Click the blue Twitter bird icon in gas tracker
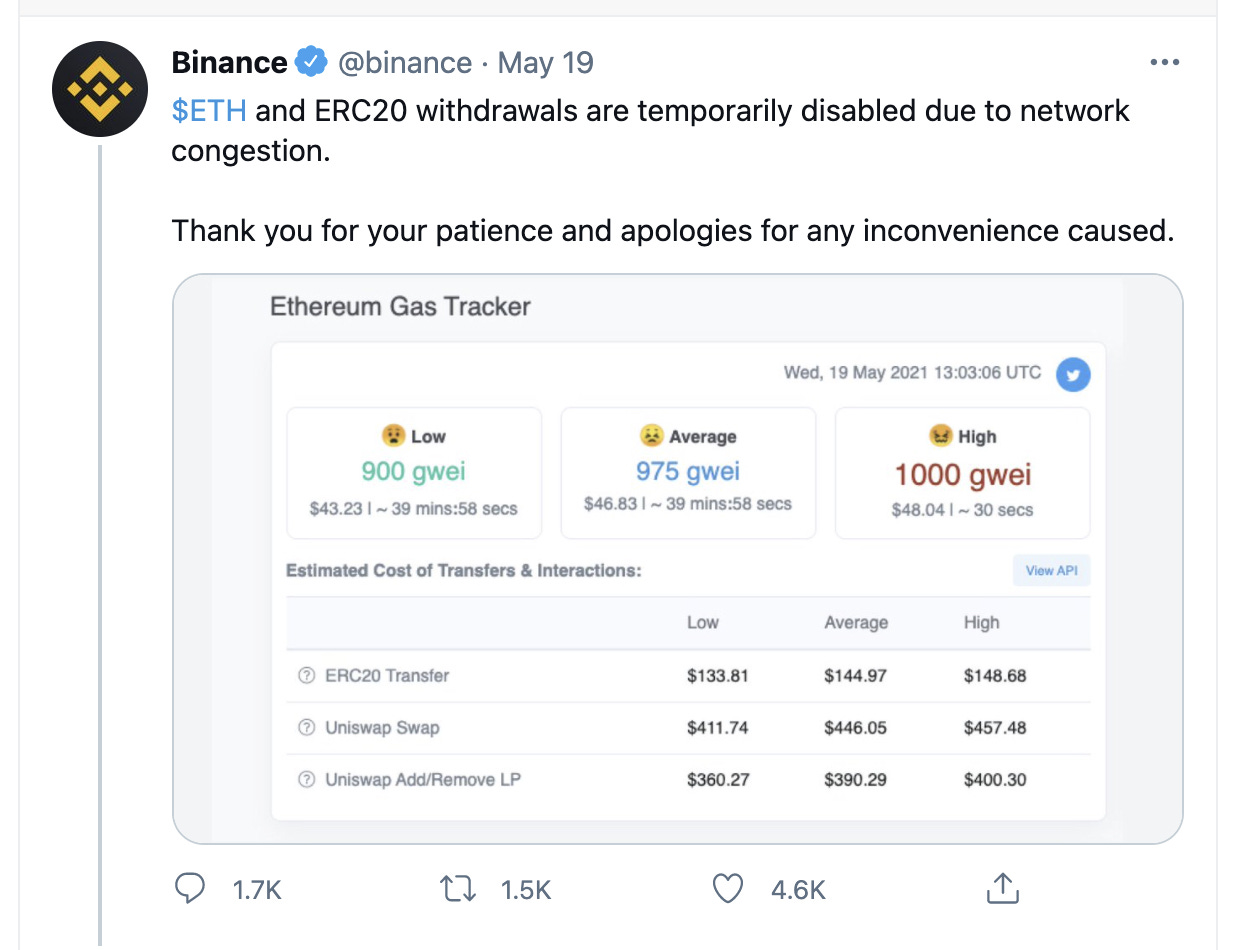The width and height of the screenshot is (1238, 950). pyautogui.click(x=1073, y=376)
